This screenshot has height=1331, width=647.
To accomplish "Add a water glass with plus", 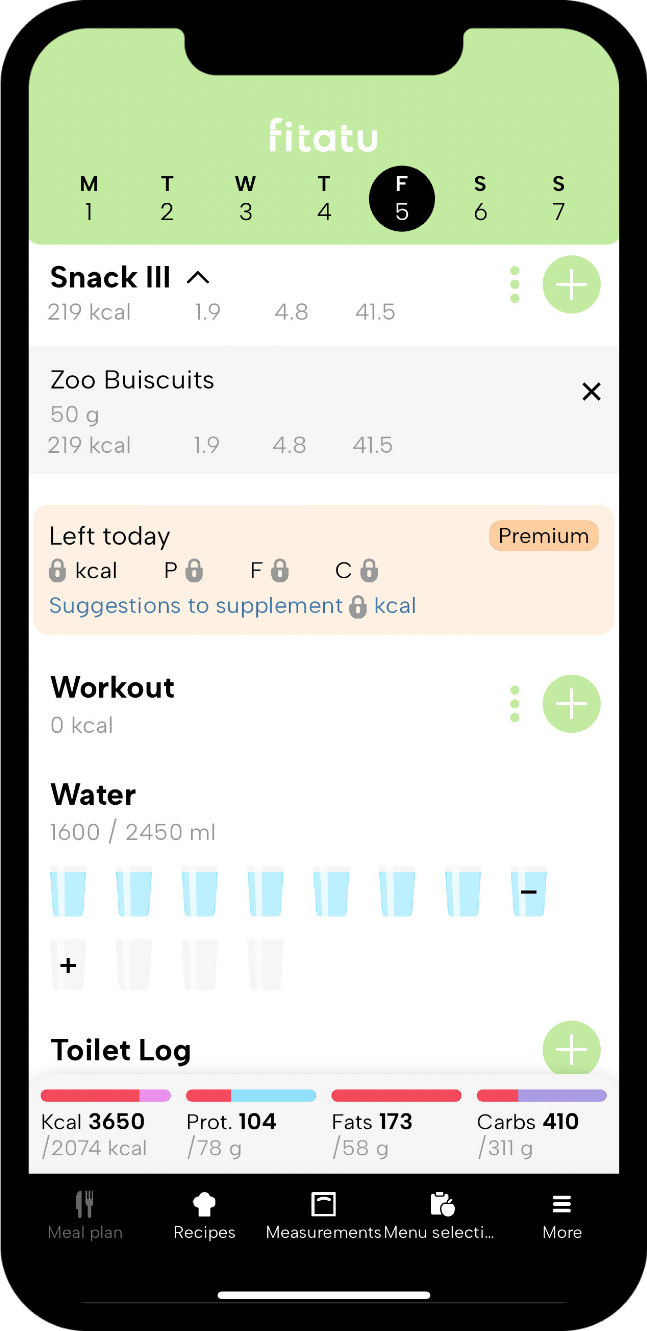I will 68,965.
